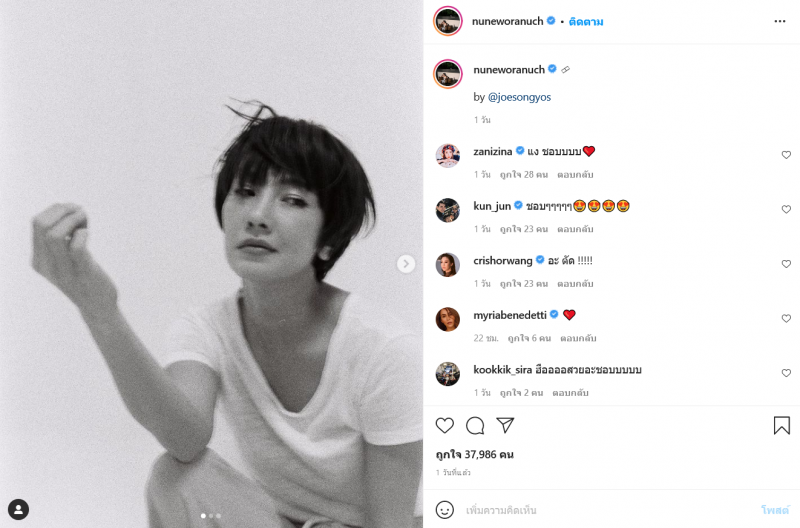Like myriabenedetti's comment
The image size is (800, 528).
786,318
